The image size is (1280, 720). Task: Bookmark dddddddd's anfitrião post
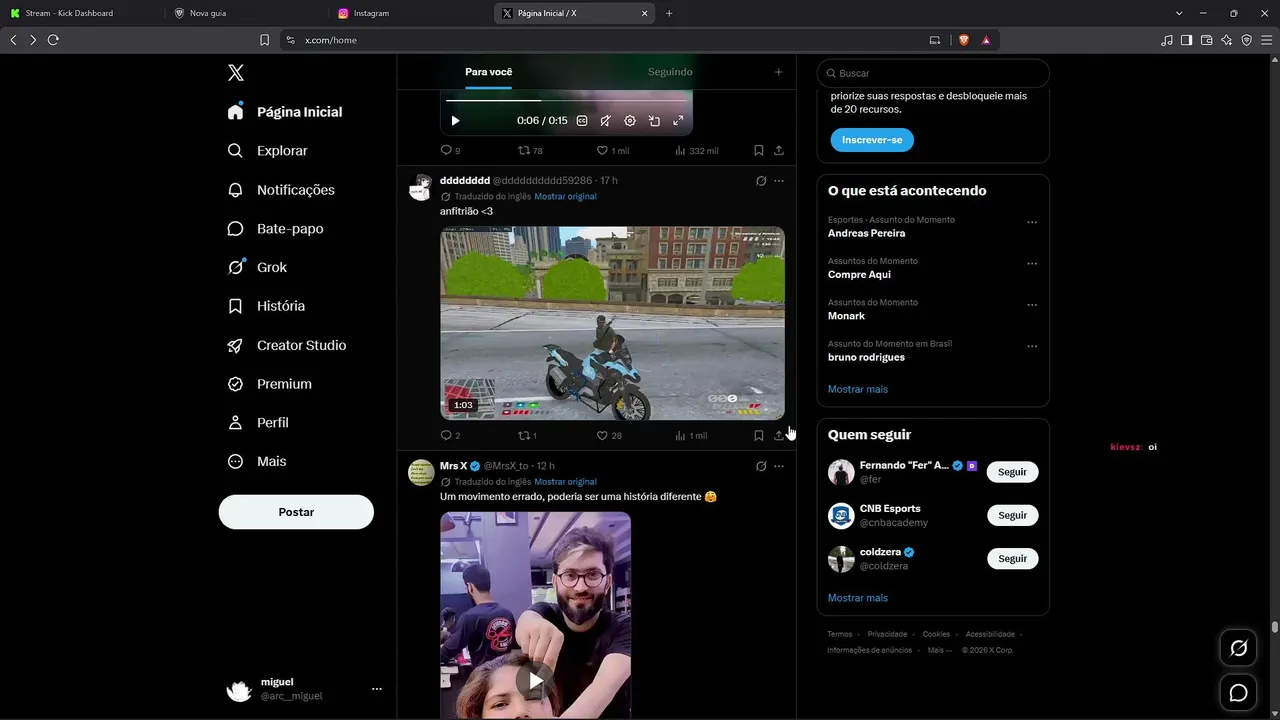click(x=759, y=436)
